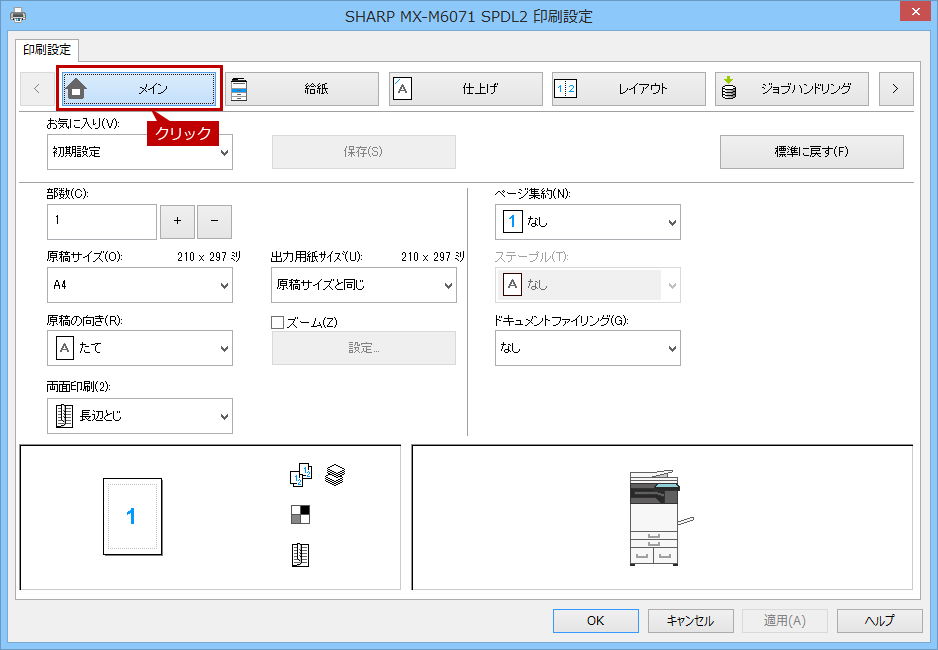
Task: Click the ズーム 設定... button
Action: (x=364, y=348)
